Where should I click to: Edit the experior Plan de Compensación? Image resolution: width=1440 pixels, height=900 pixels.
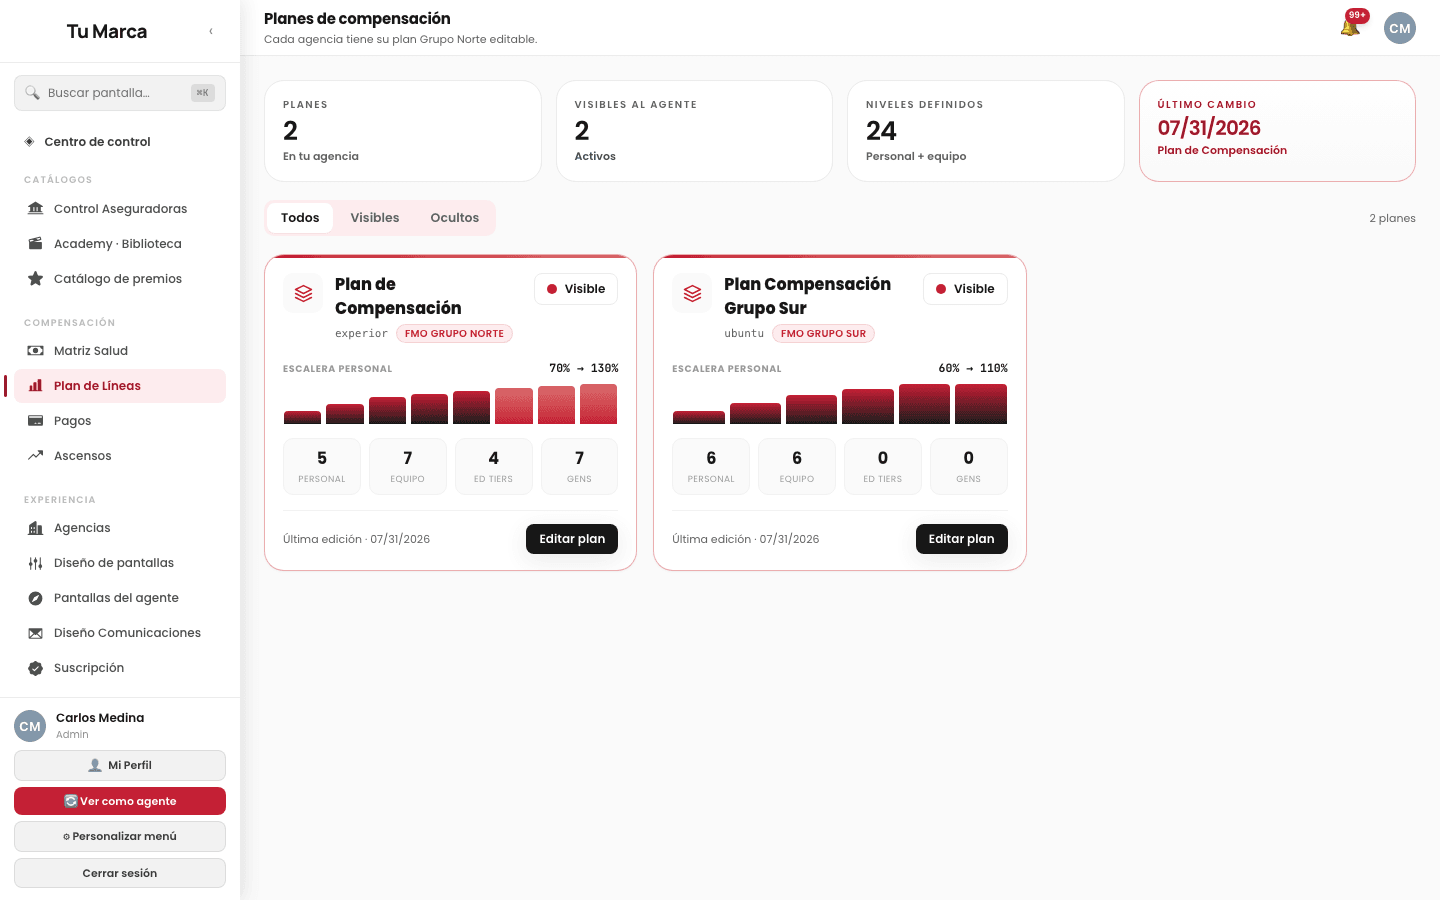[572, 539]
